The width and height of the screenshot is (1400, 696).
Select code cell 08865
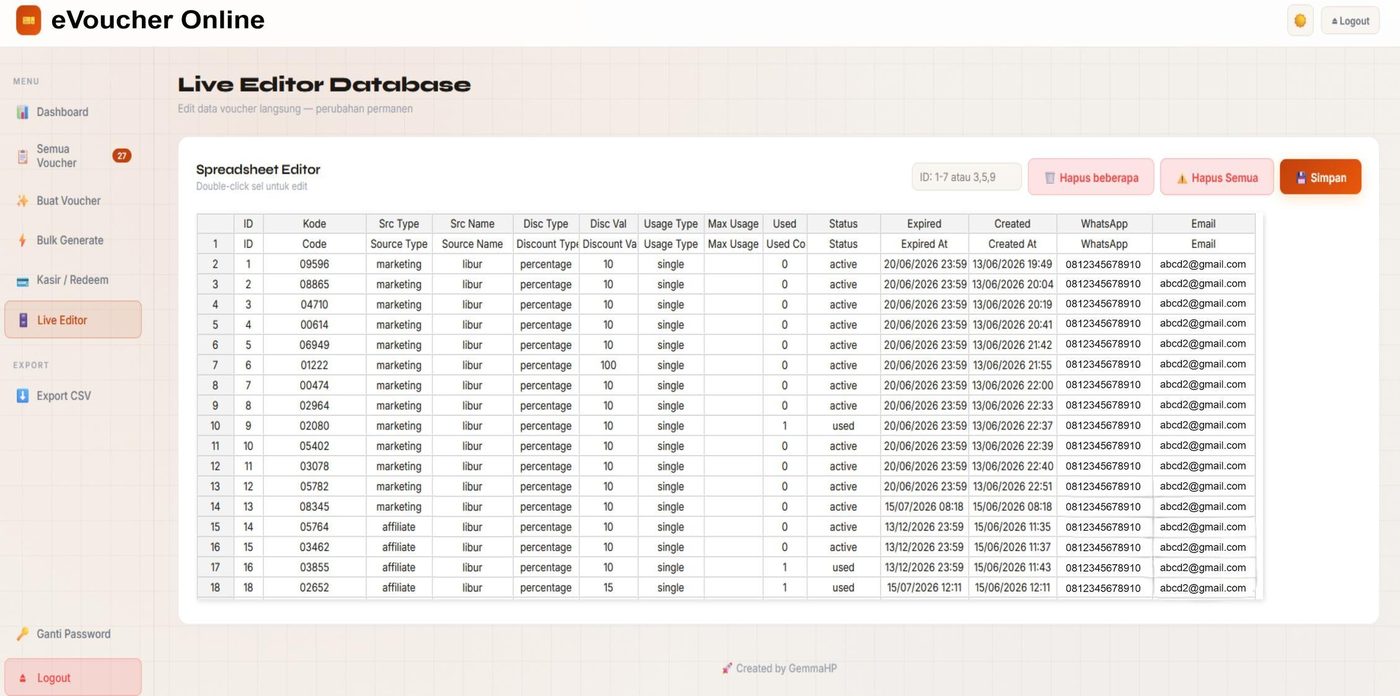pos(314,285)
